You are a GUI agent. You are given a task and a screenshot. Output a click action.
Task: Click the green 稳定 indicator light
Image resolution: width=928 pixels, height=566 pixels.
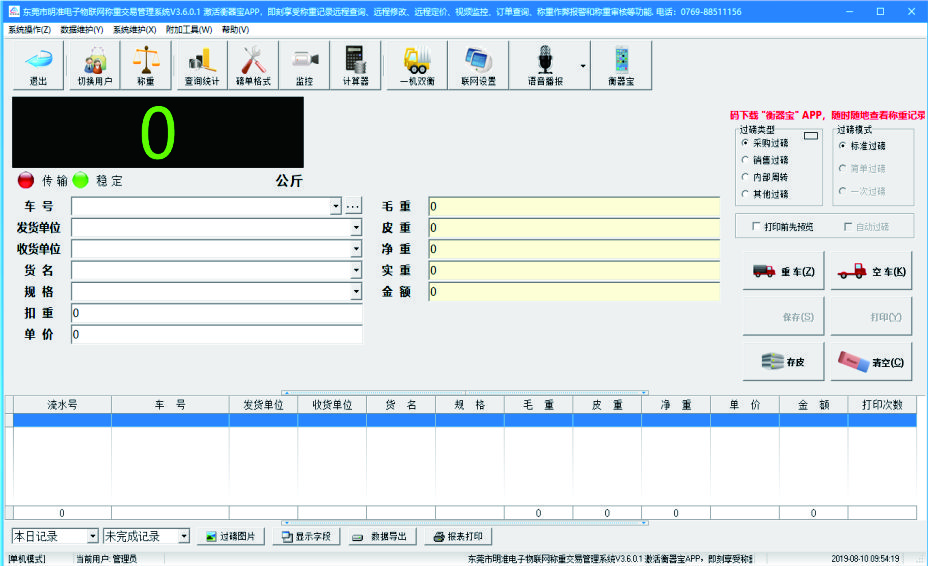[x=80, y=180]
